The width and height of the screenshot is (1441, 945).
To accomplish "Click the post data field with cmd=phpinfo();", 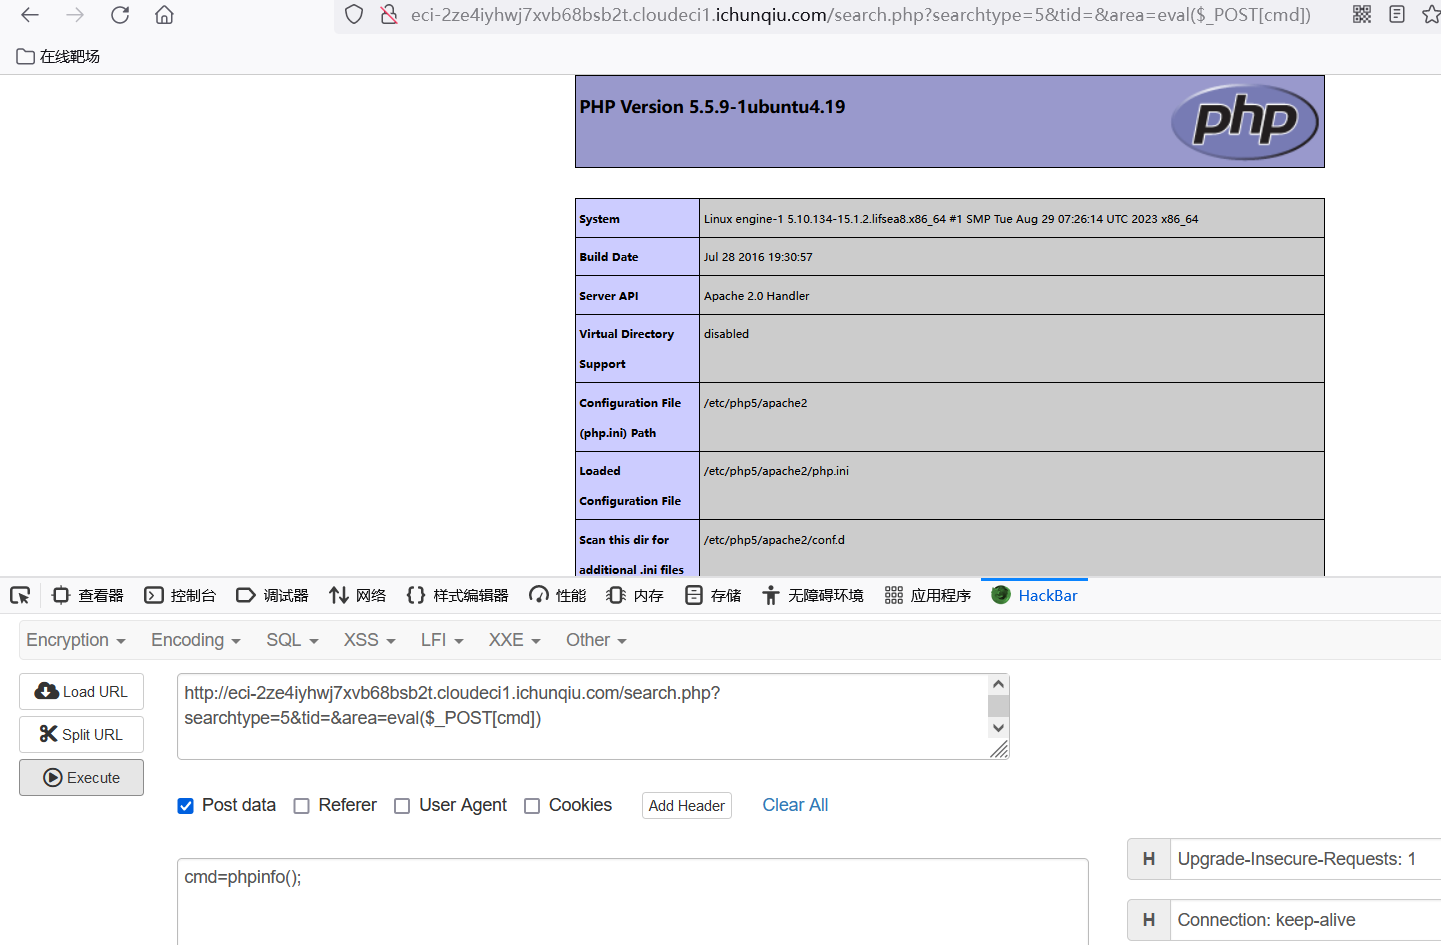I will coord(633,901).
